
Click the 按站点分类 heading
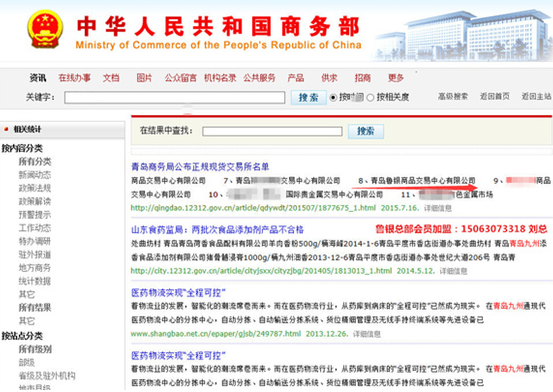click(22, 336)
